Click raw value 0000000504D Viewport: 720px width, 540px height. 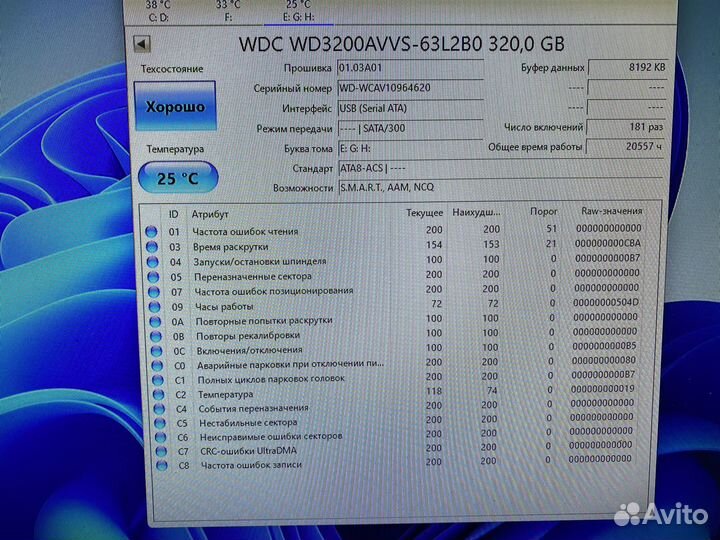[606, 303]
